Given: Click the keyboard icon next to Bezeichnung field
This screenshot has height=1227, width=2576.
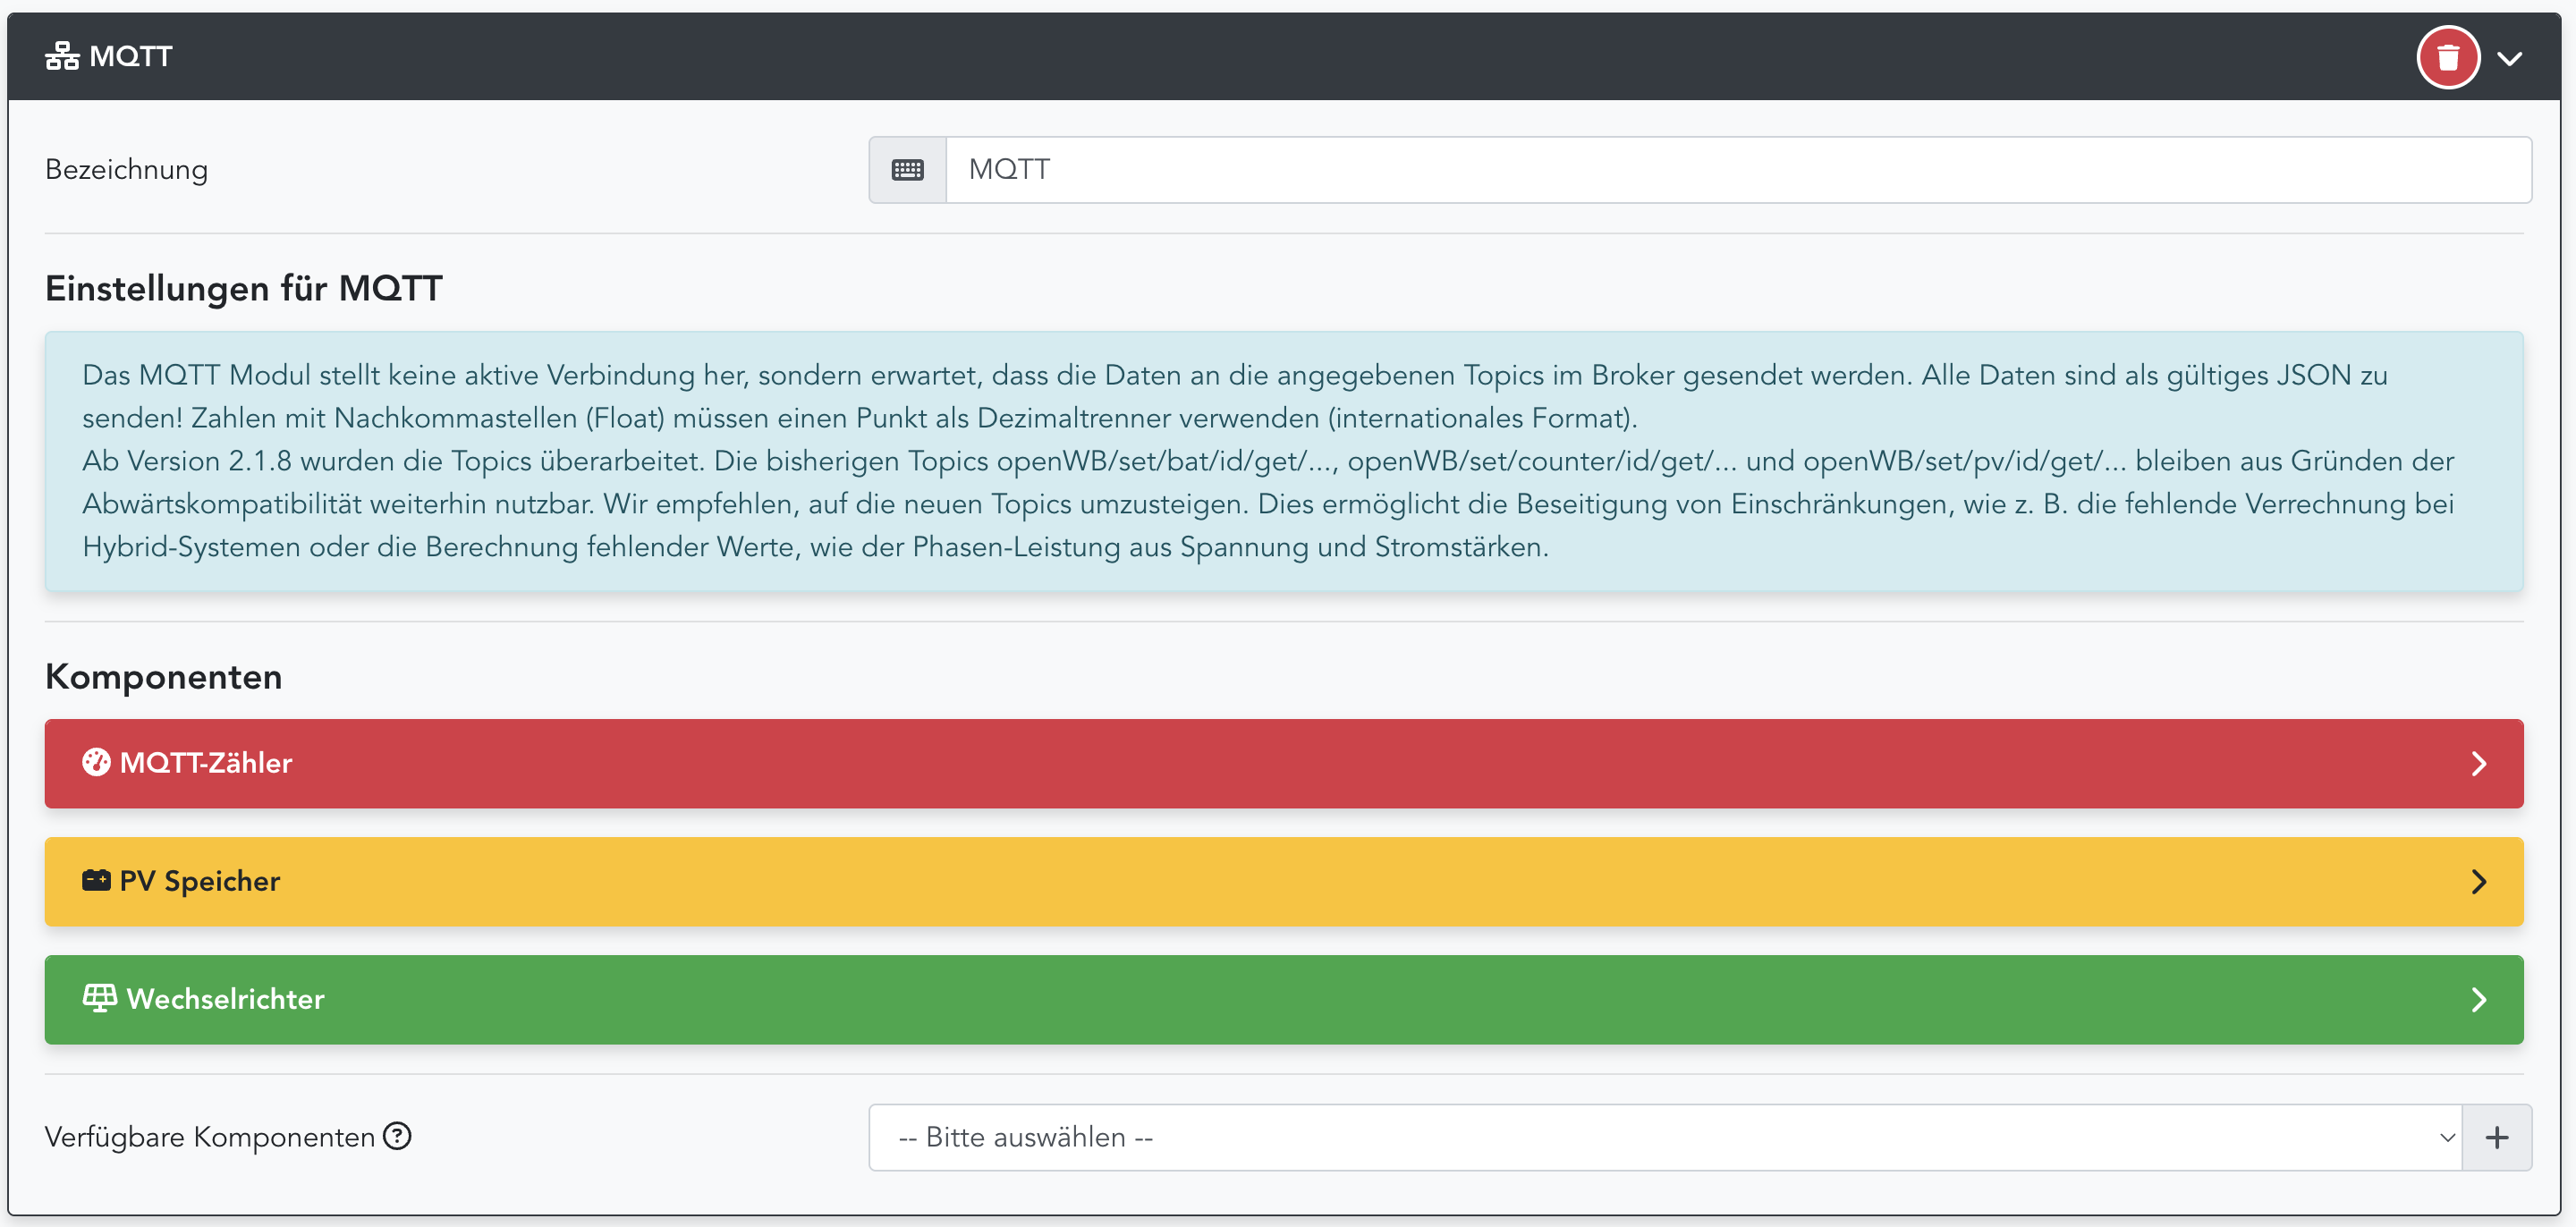Looking at the screenshot, I should [907, 170].
